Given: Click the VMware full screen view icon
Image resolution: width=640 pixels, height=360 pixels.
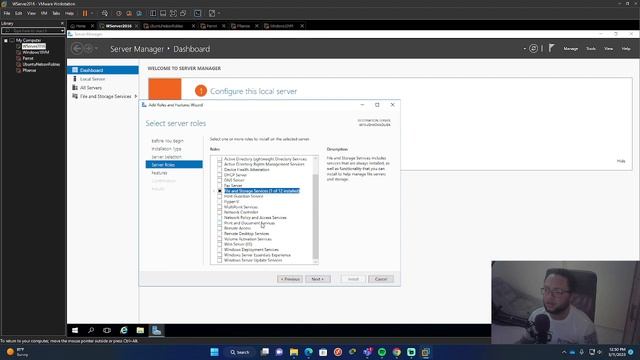Looking at the screenshot, I should pyautogui.click(x=173, y=13).
